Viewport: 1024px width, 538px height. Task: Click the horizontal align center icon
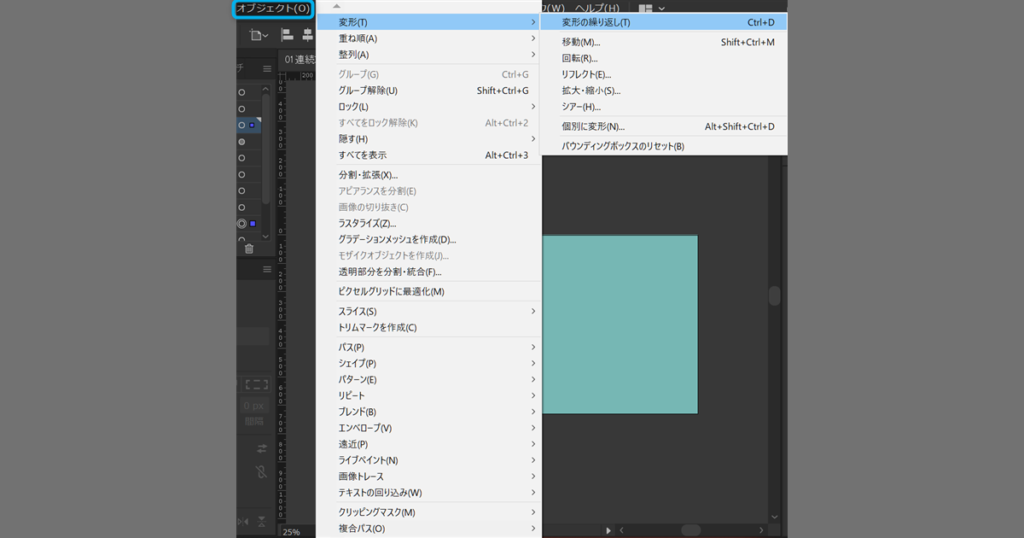point(306,35)
